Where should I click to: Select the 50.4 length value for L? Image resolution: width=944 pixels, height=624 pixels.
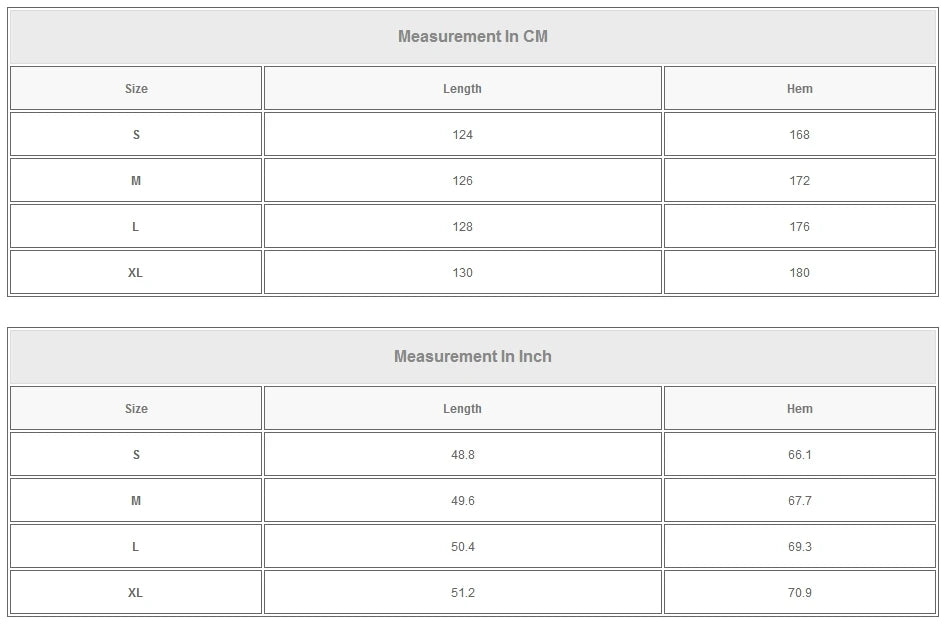click(462, 546)
